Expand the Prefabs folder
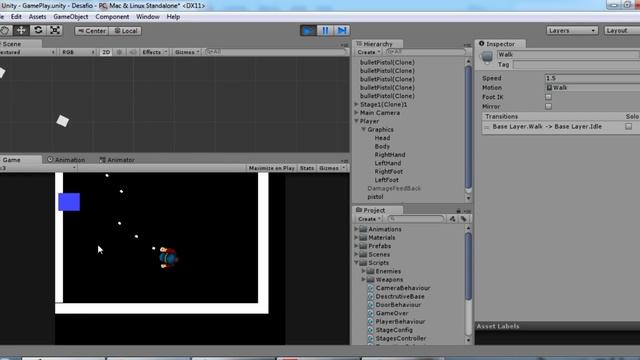This screenshot has width=640, height=360. pos(356,246)
